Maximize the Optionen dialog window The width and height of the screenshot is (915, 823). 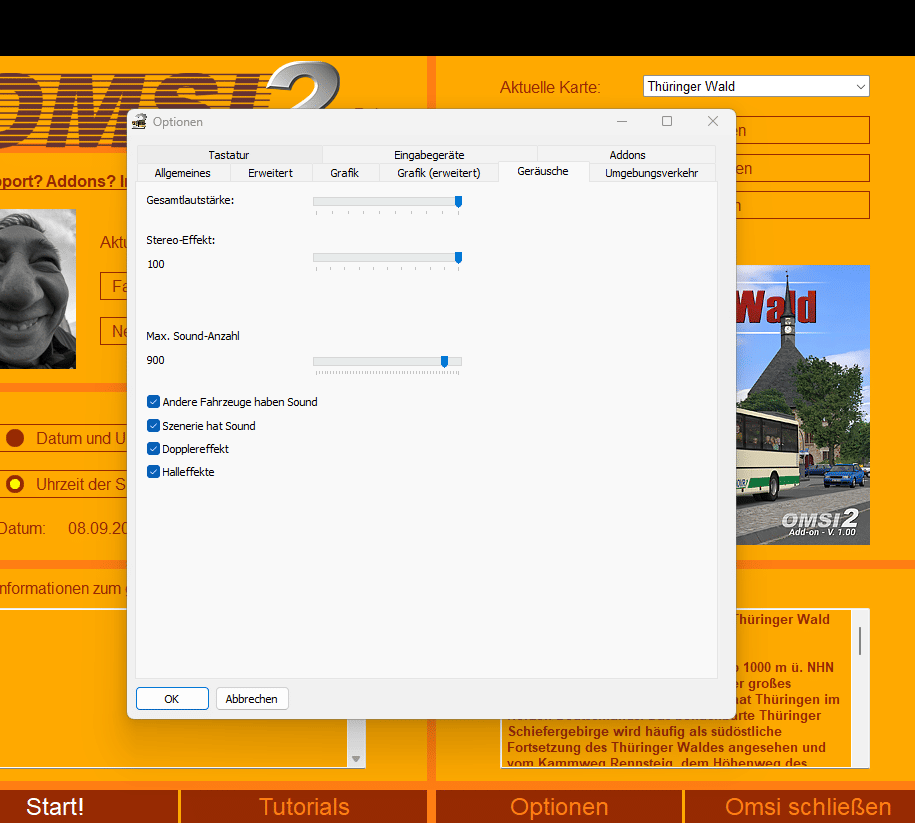[x=667, y=121]
